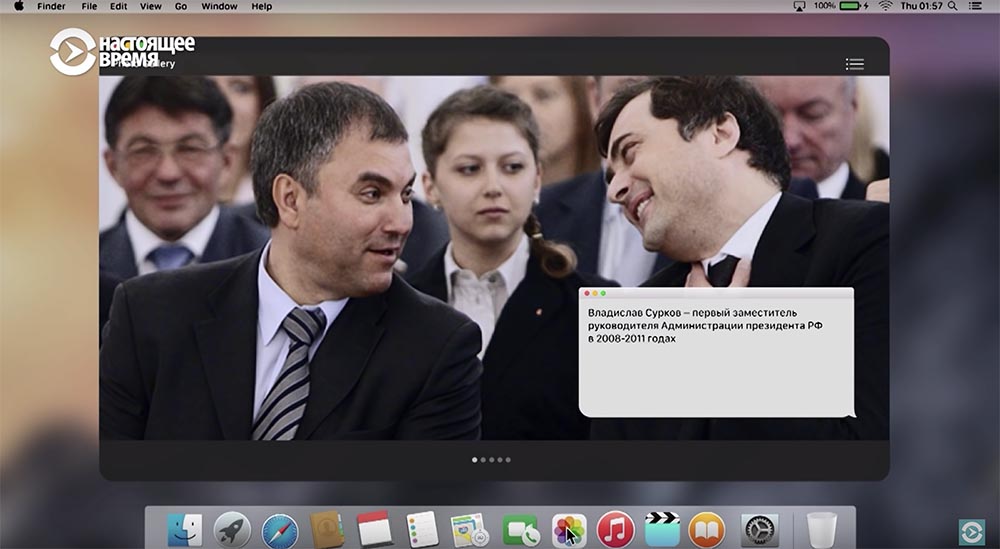1000x549 pixels.
Task: Click the gallery photo of the people
Action: 494,258
